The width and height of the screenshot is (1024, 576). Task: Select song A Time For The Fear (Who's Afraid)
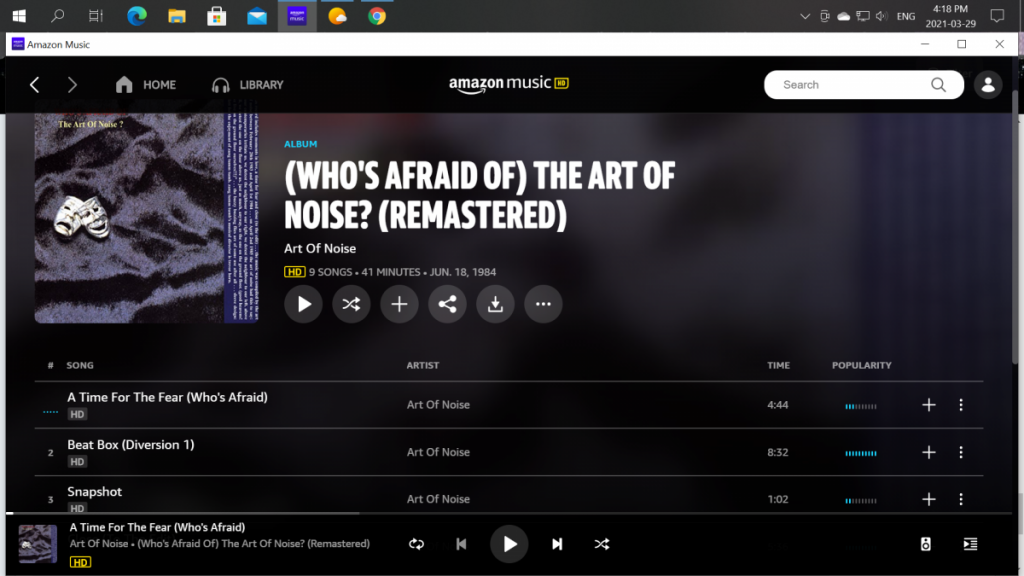pos(167,397)
